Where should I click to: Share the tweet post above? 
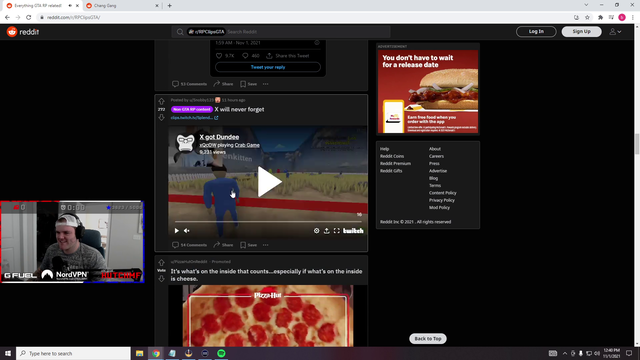pos(223,84)
